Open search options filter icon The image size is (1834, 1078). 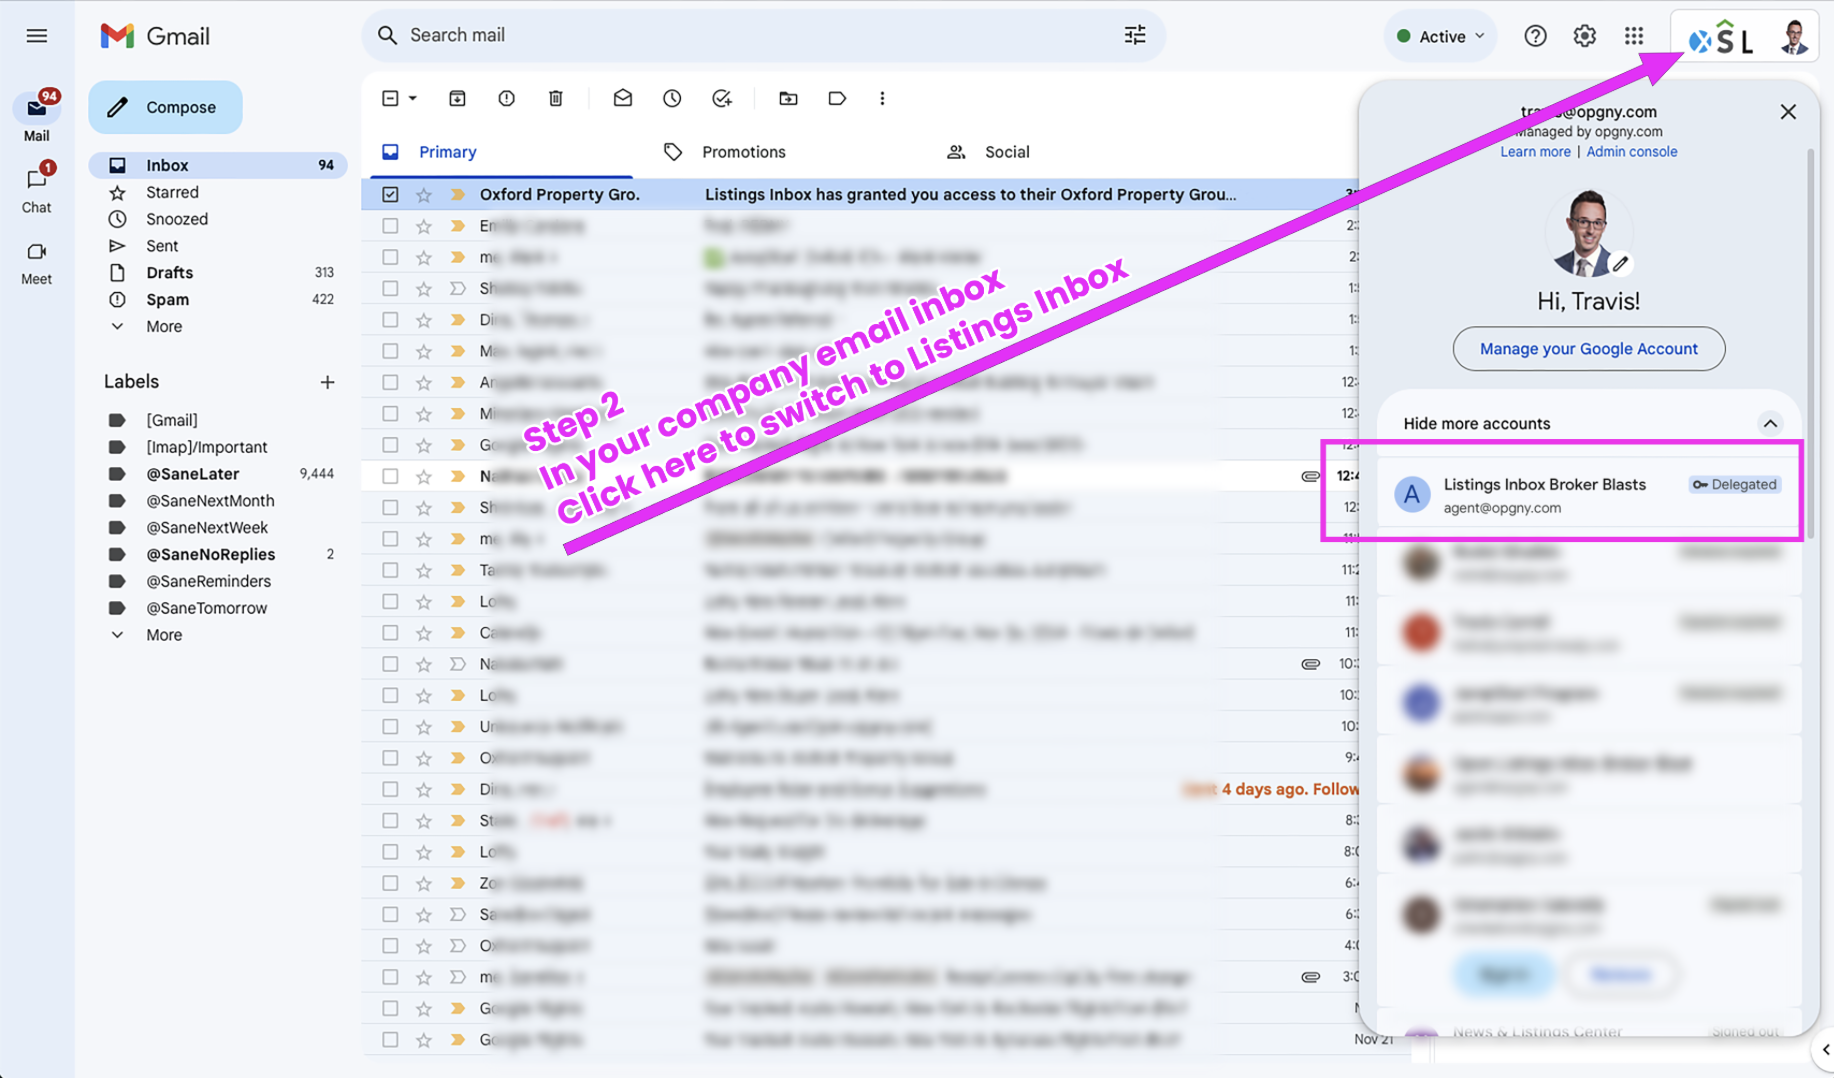coord(1135,35)
